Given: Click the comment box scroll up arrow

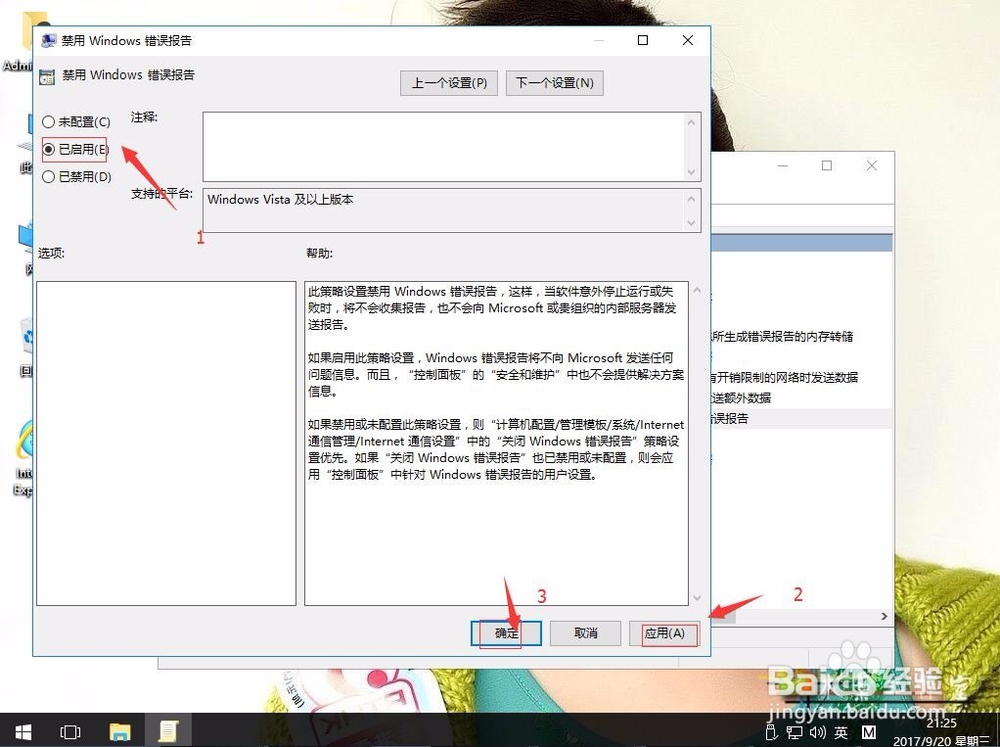Looking at the screenshot, I should (691, 121).
